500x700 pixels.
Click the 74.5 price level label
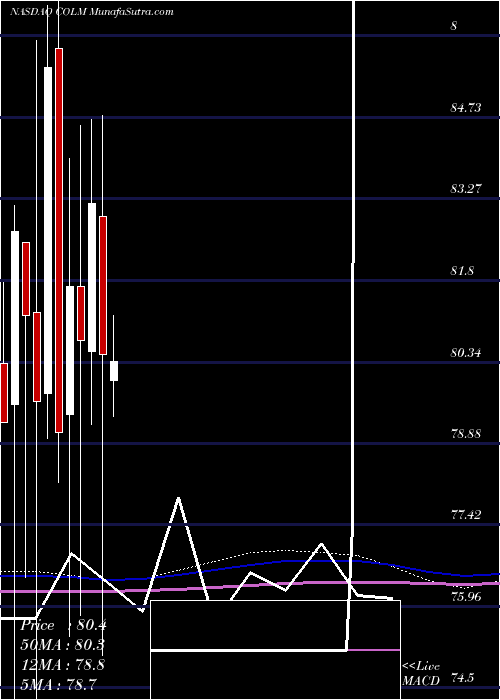[x=462, y=679]
